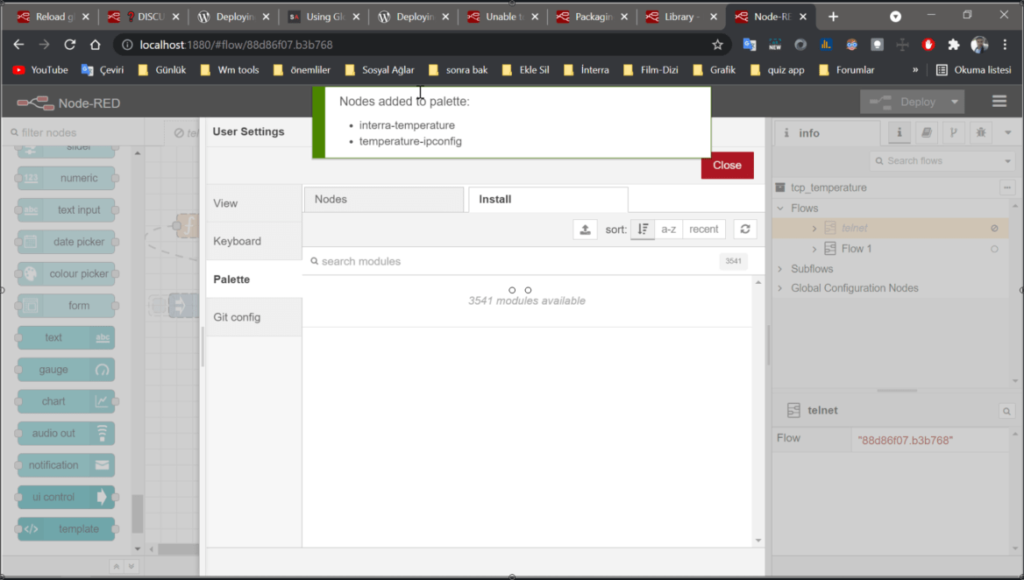Click the filter nodes field
The height and width of the screenshot is (580, 1024).
(x=73, y=133)
